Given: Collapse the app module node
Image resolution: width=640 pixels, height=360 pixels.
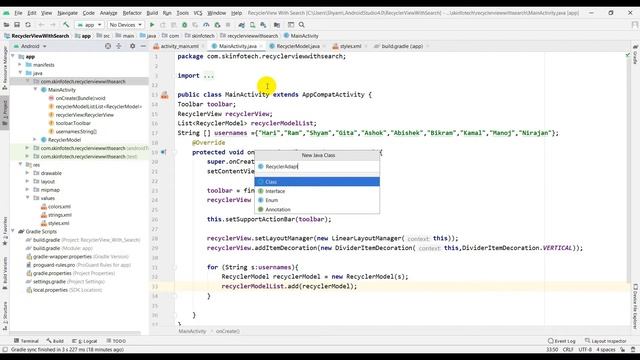Looking at the screenshot, I should point(13,56).
